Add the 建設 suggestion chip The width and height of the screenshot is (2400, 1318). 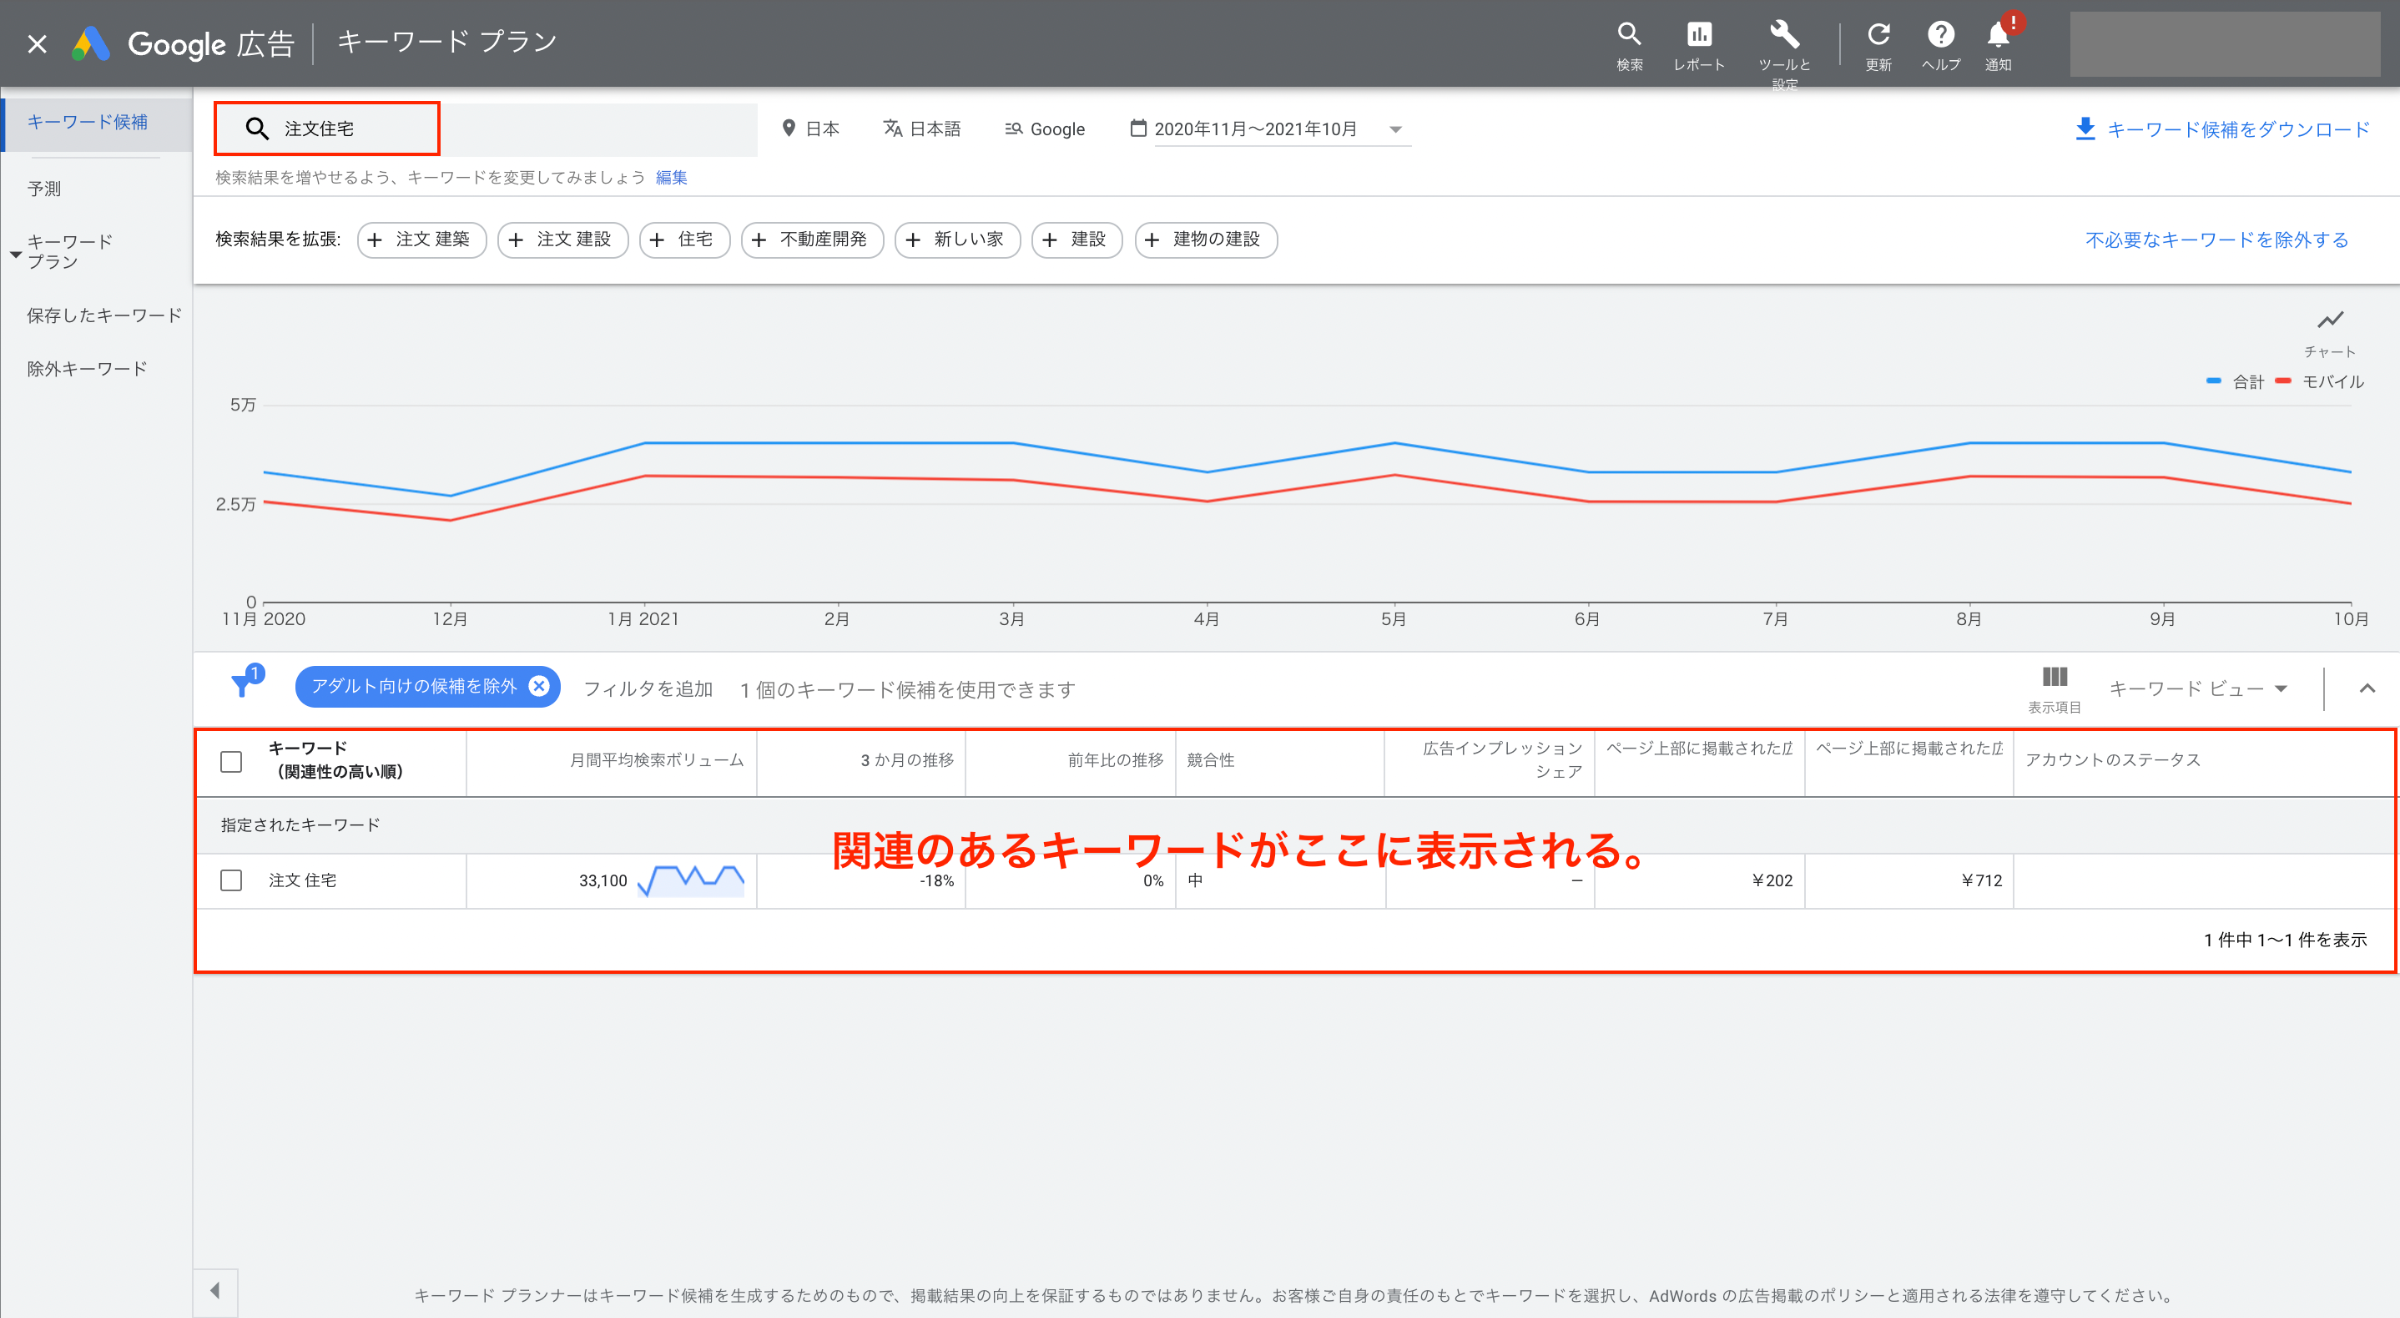click(x=1077, y=239)
